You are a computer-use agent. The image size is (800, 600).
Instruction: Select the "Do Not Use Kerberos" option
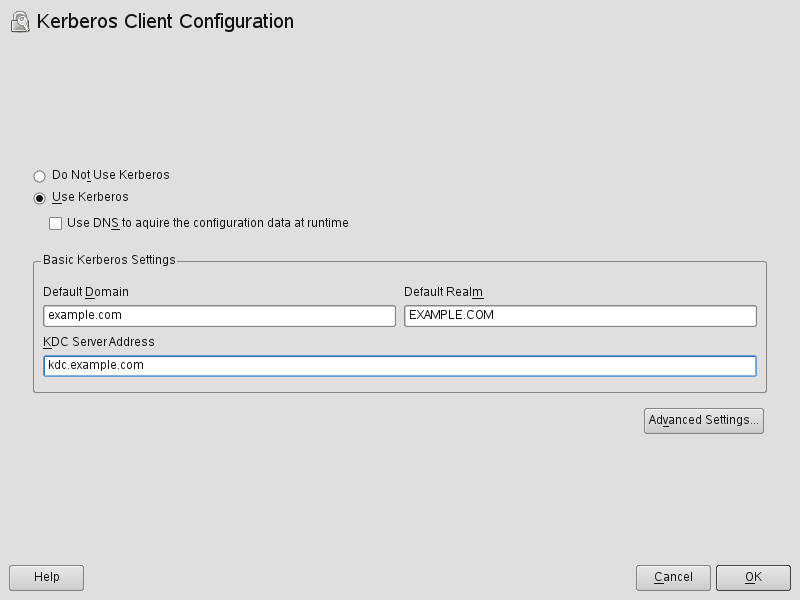[39, 175]
